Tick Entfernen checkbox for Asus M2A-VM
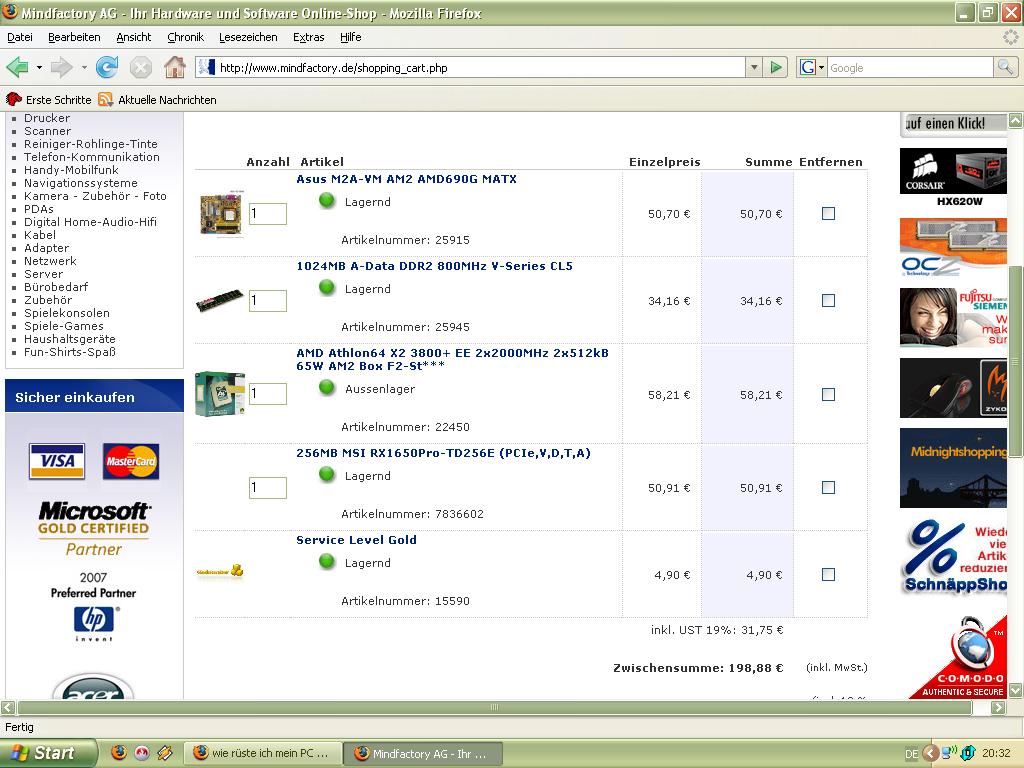Screen dimensions: 1024x768 (828, 214)
